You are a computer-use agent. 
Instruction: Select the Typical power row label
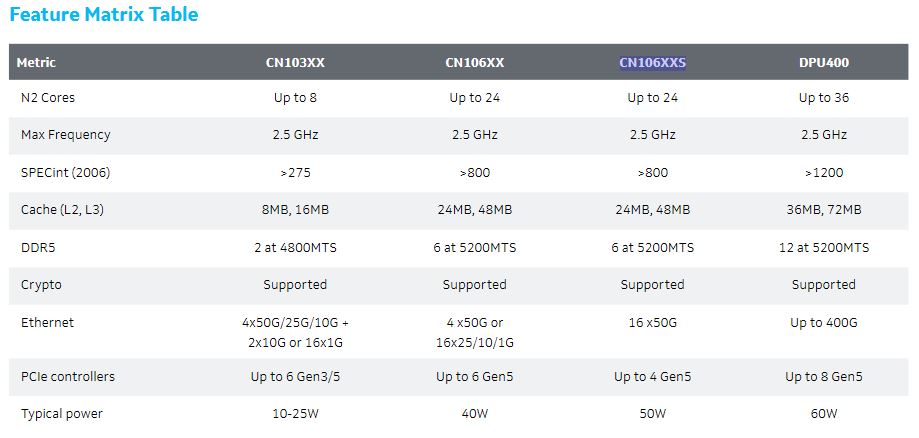coord(61,414)
